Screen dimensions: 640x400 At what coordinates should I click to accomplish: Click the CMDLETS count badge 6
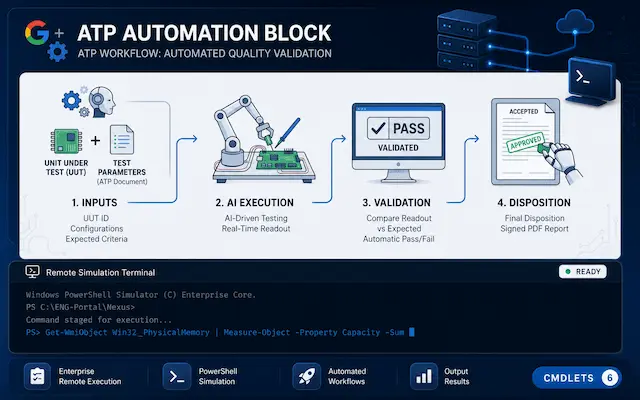click(610, 378)
